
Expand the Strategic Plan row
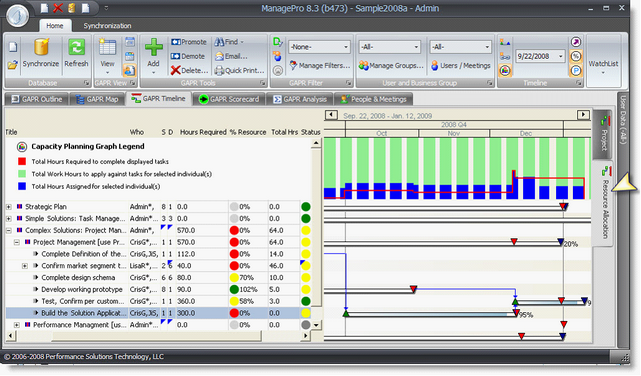point(9,207)
